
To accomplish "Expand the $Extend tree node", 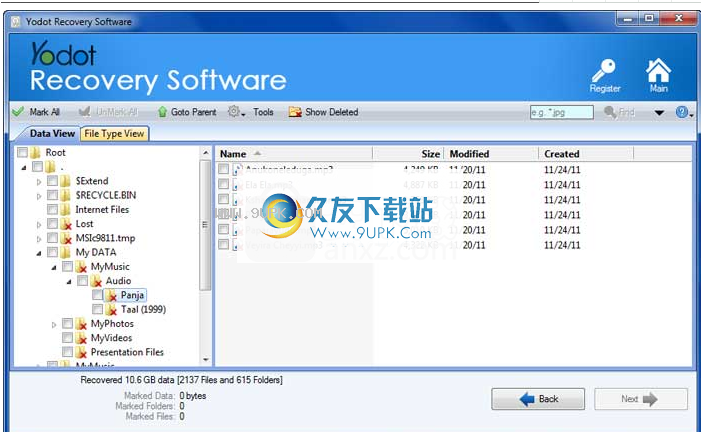I will point(39,182).
